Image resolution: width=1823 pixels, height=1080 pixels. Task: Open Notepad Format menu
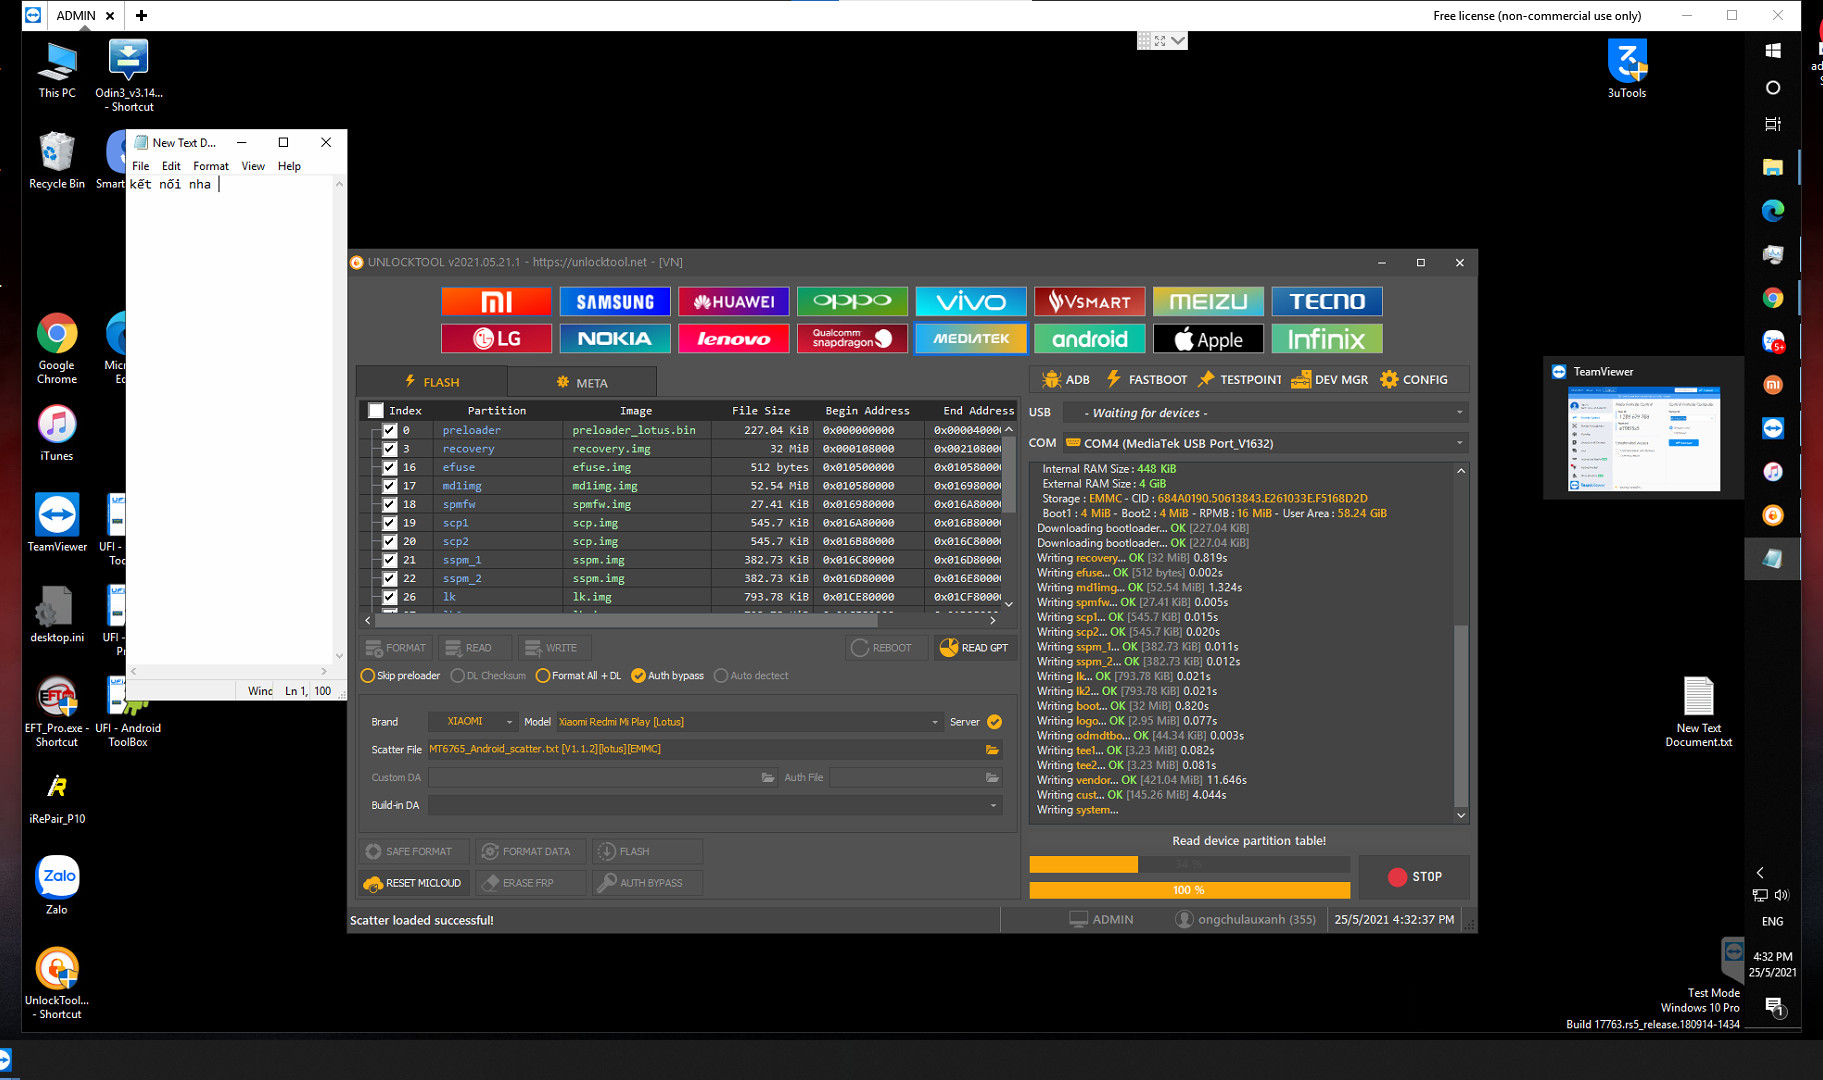coord(211,166)
